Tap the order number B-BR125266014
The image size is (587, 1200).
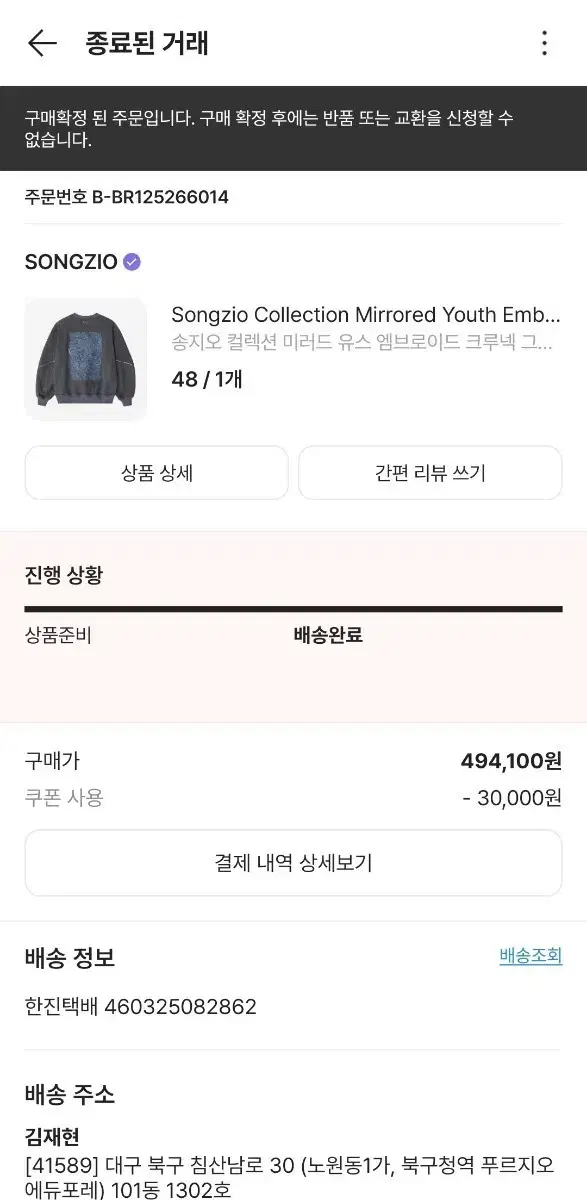(127, 197)
